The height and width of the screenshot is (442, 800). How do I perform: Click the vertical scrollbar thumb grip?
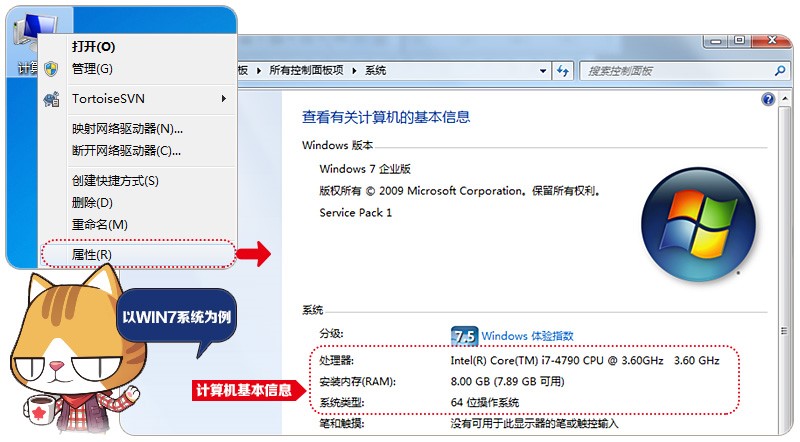784,331
